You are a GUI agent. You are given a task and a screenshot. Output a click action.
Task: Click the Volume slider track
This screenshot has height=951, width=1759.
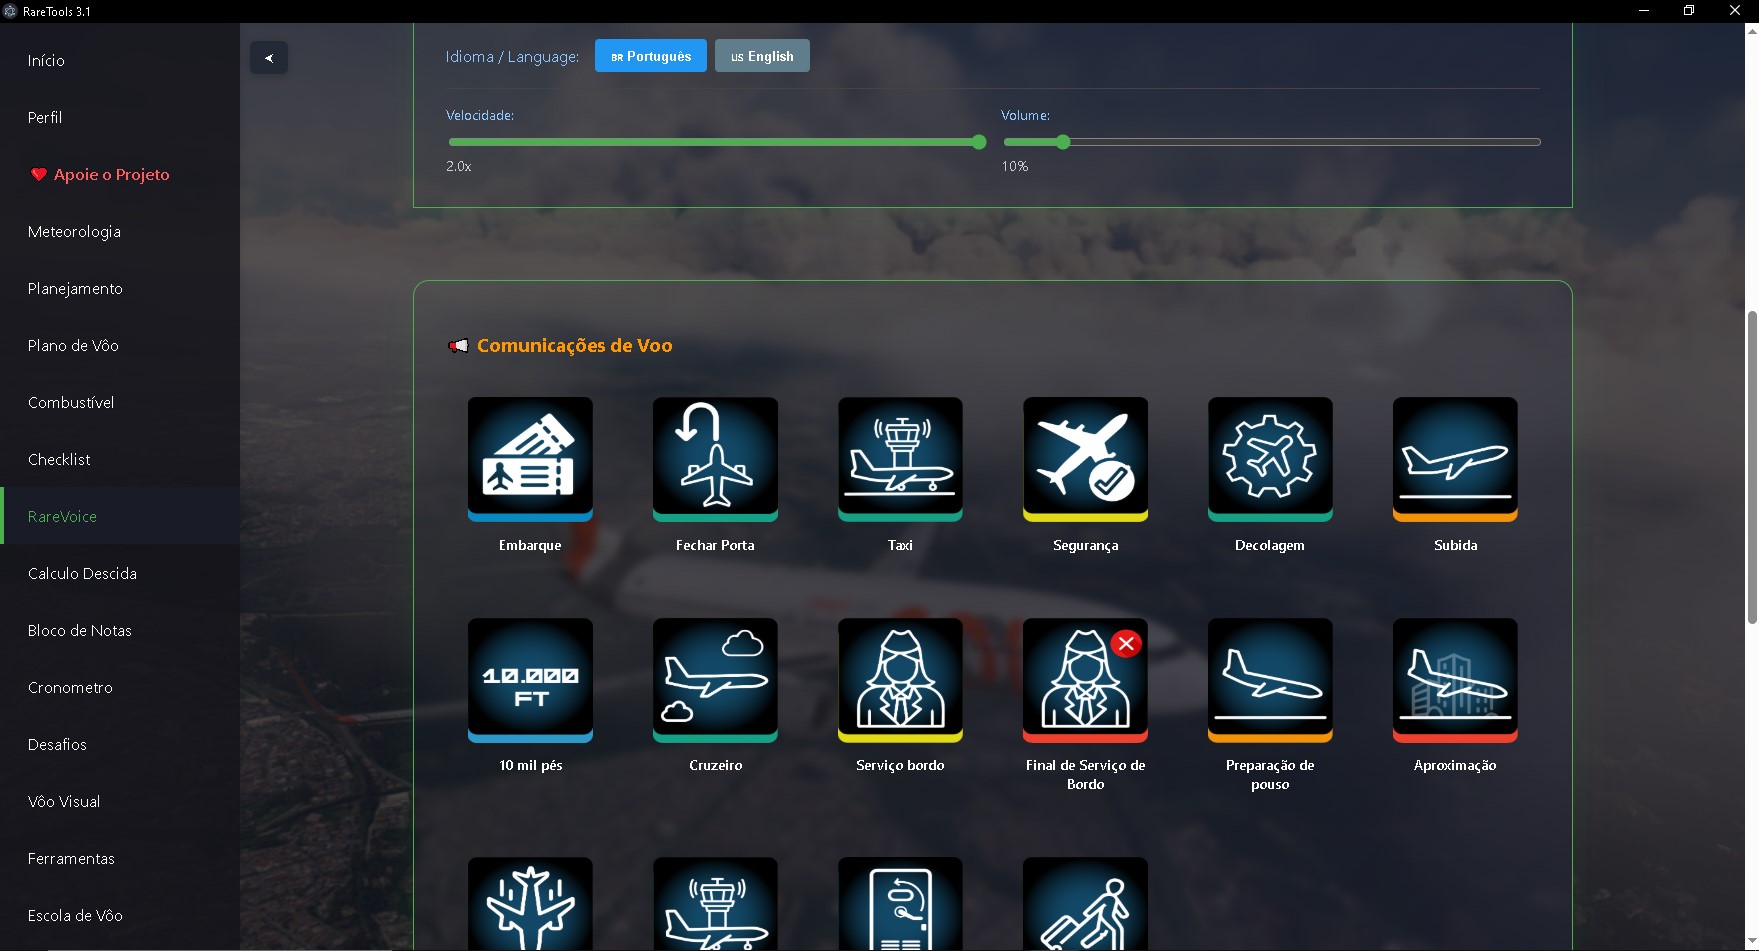[1300, 142]
